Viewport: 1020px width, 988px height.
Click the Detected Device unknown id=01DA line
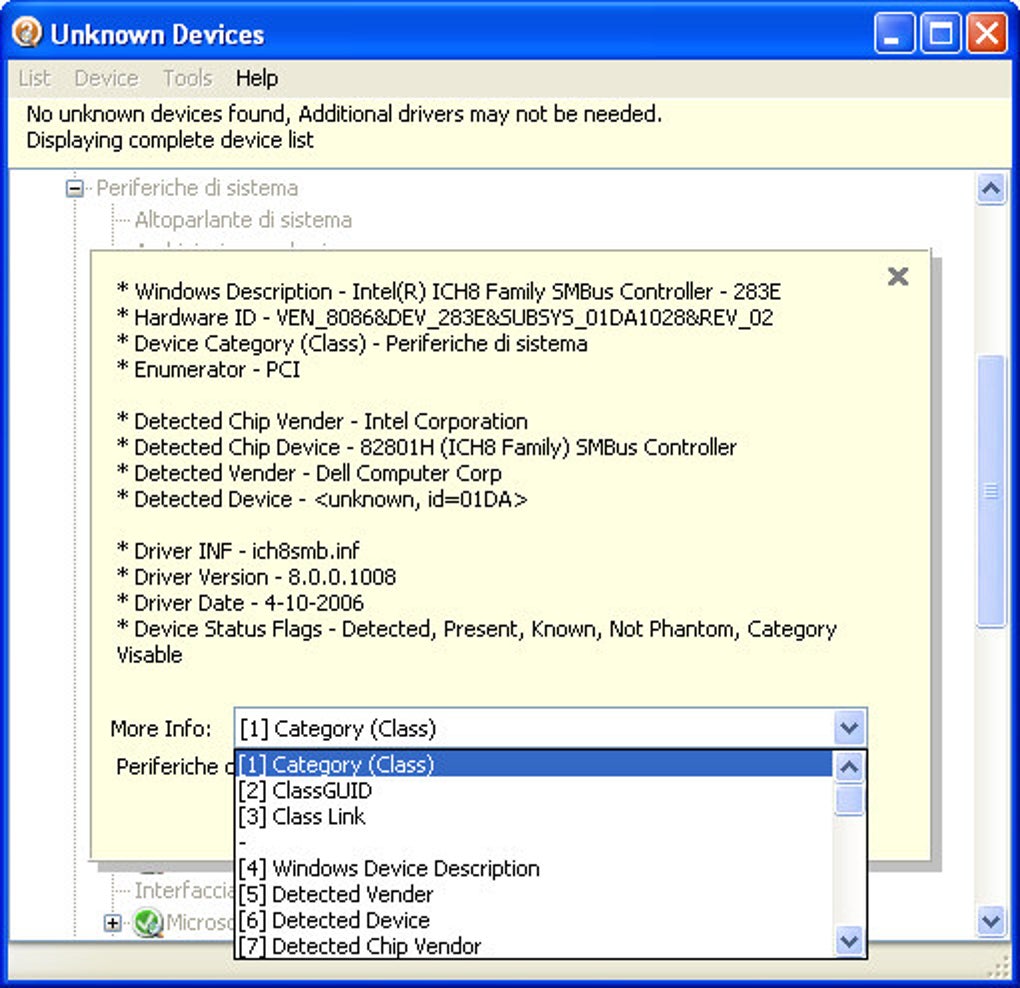point(322,500)
